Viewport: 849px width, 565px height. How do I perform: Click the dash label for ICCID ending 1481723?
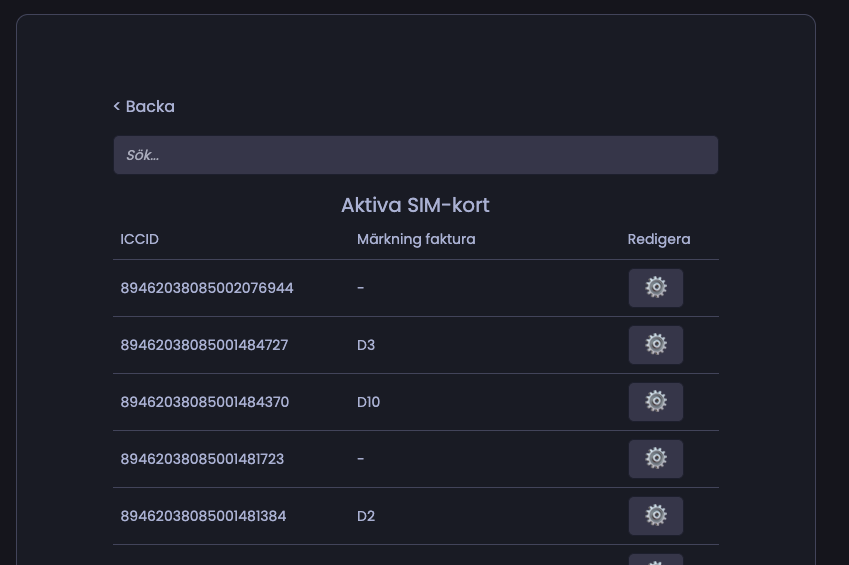[361, 459]
